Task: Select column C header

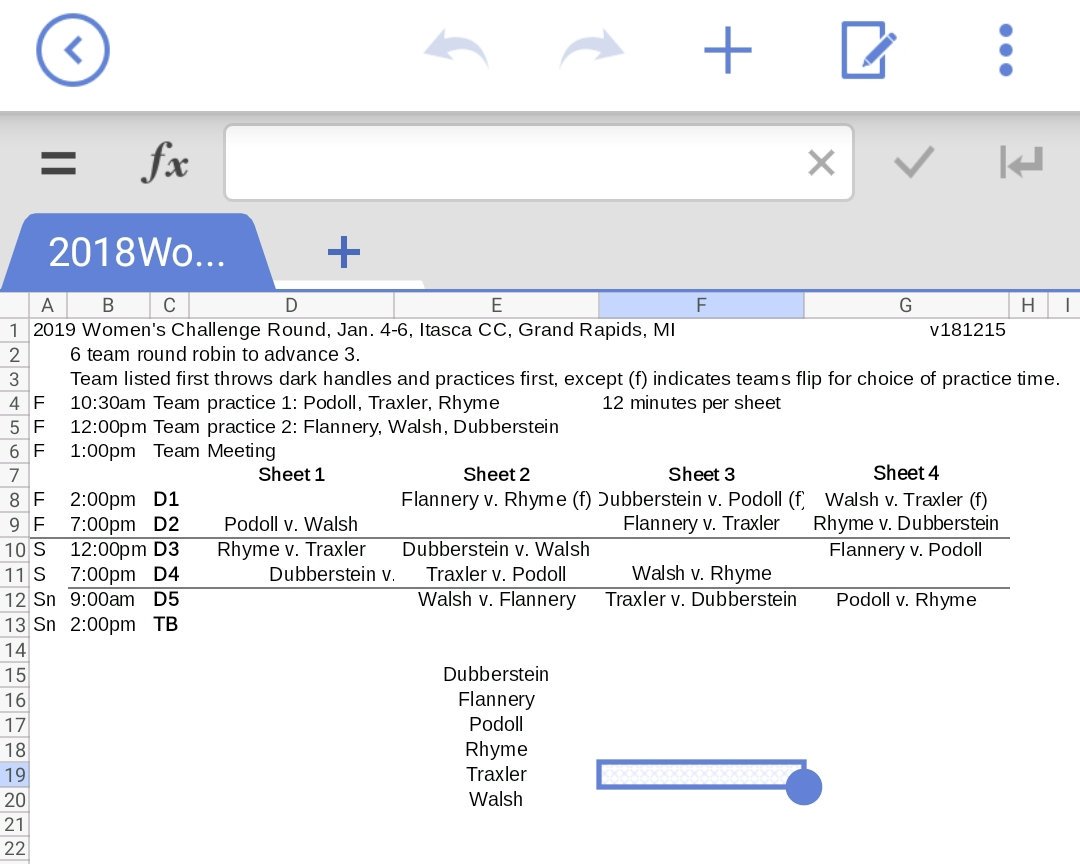Action: [169, 305]
